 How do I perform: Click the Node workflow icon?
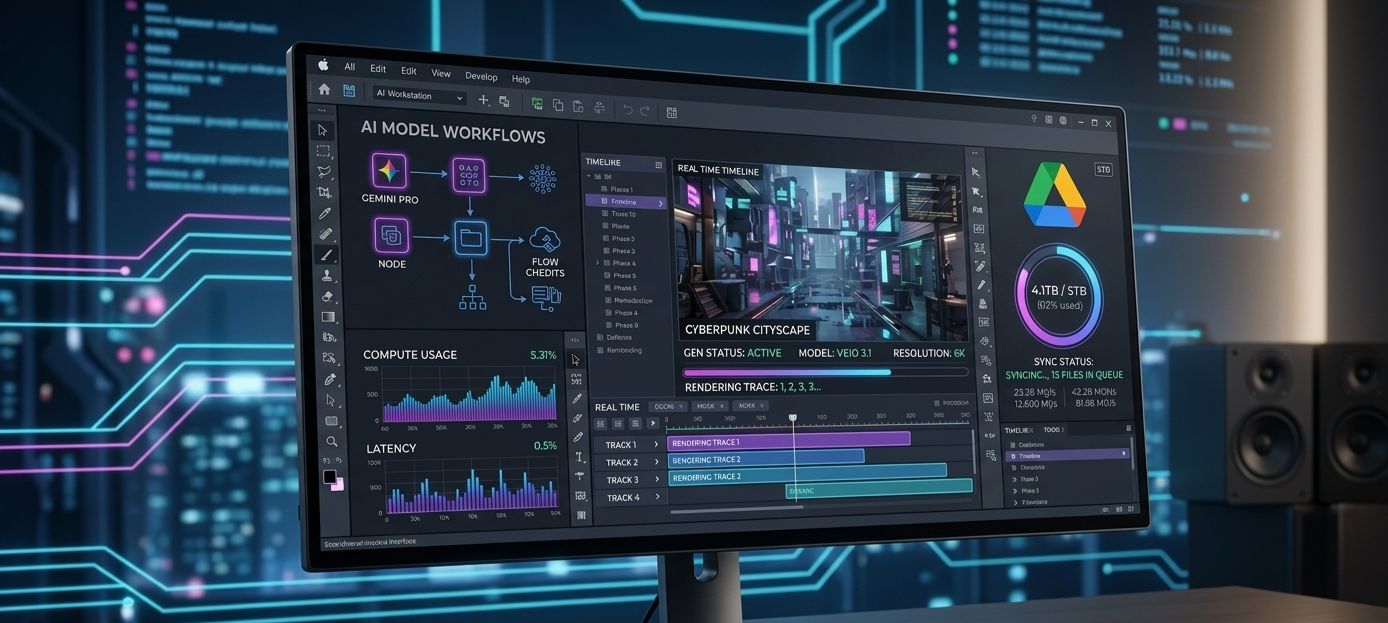391,236
